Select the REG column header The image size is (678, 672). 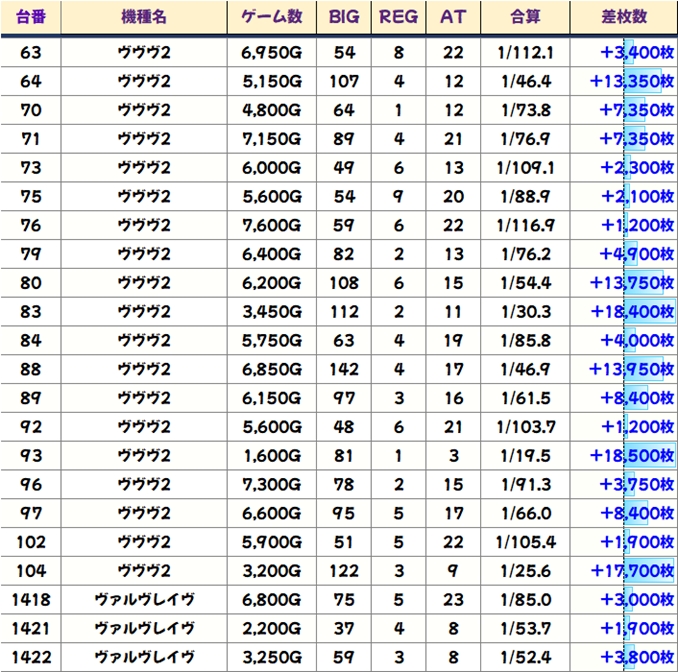click(x=399, y=17)
